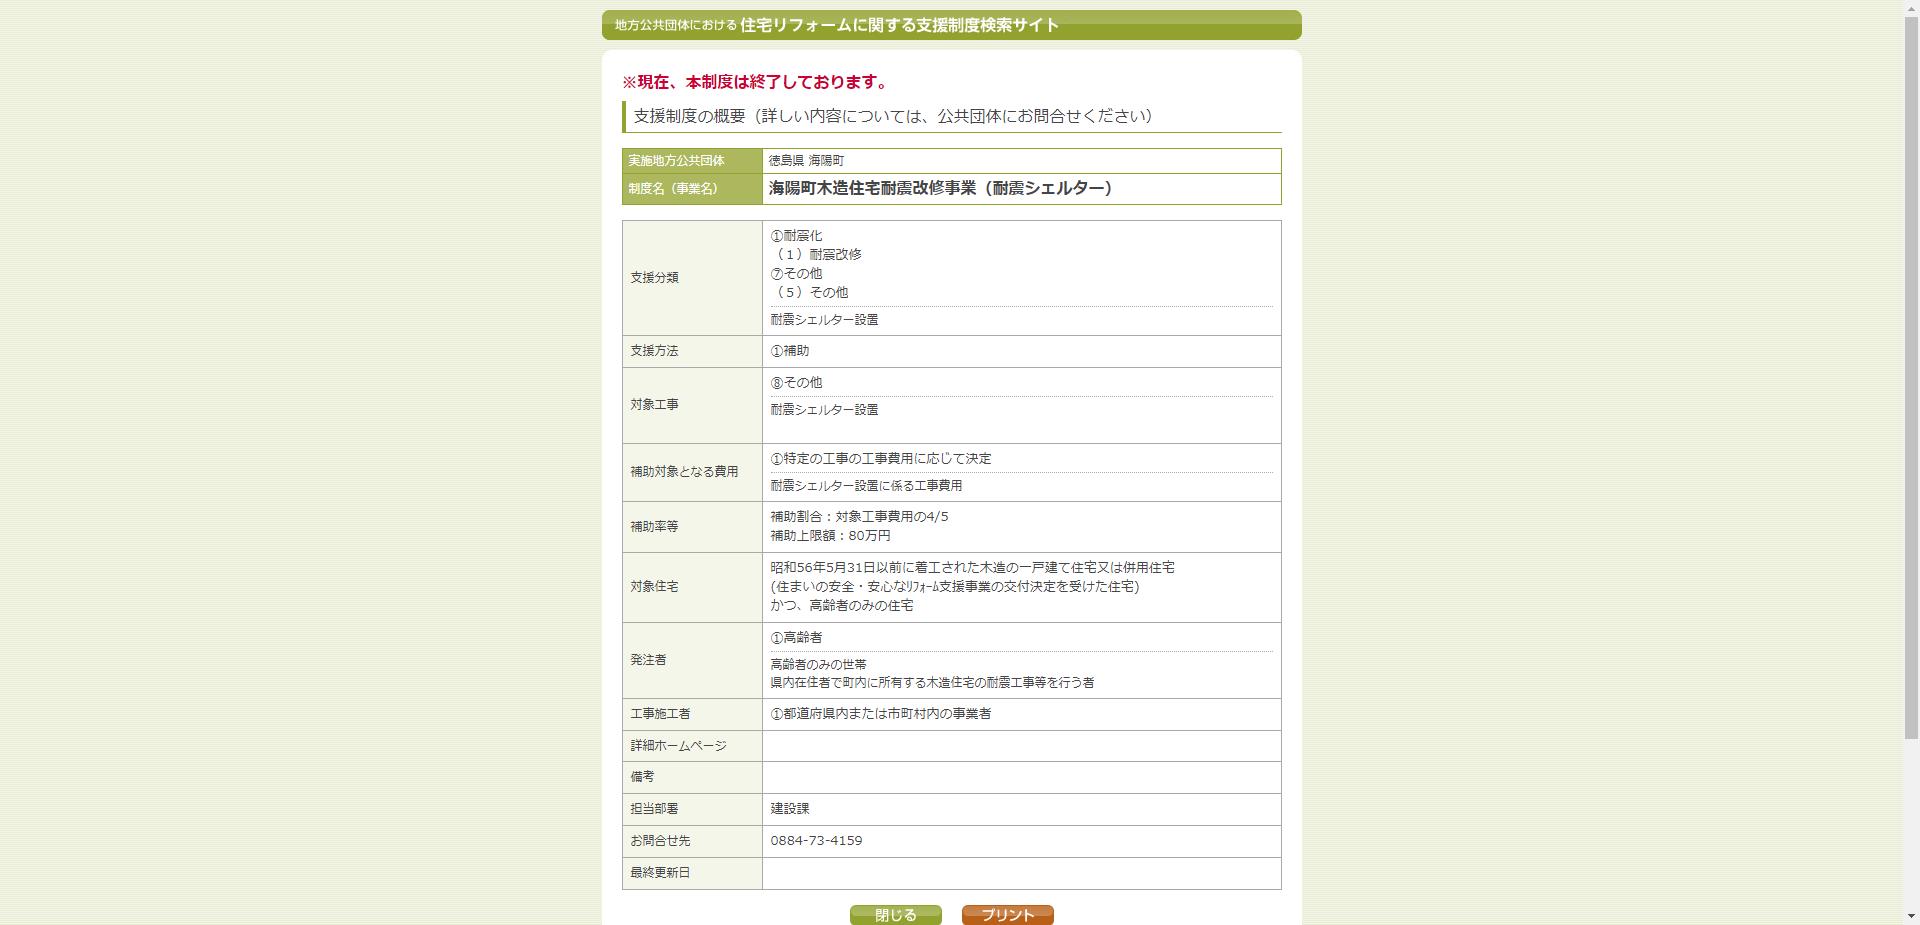Click the プリント button to print
1920x925 pixels.
click(x=1007, y=914)
